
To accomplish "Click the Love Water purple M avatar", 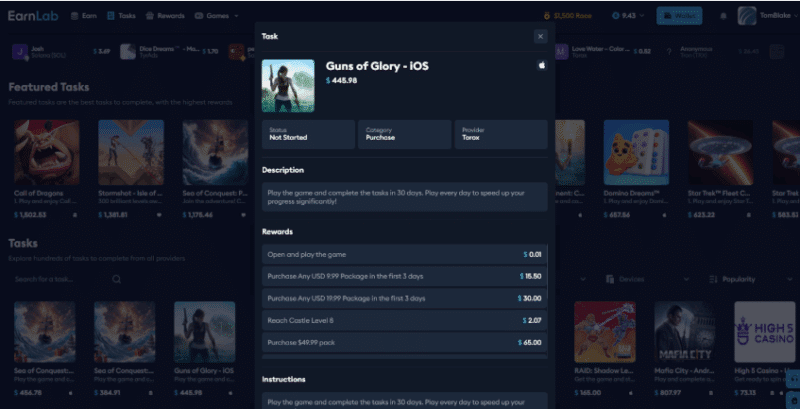I will click(561, 52).
